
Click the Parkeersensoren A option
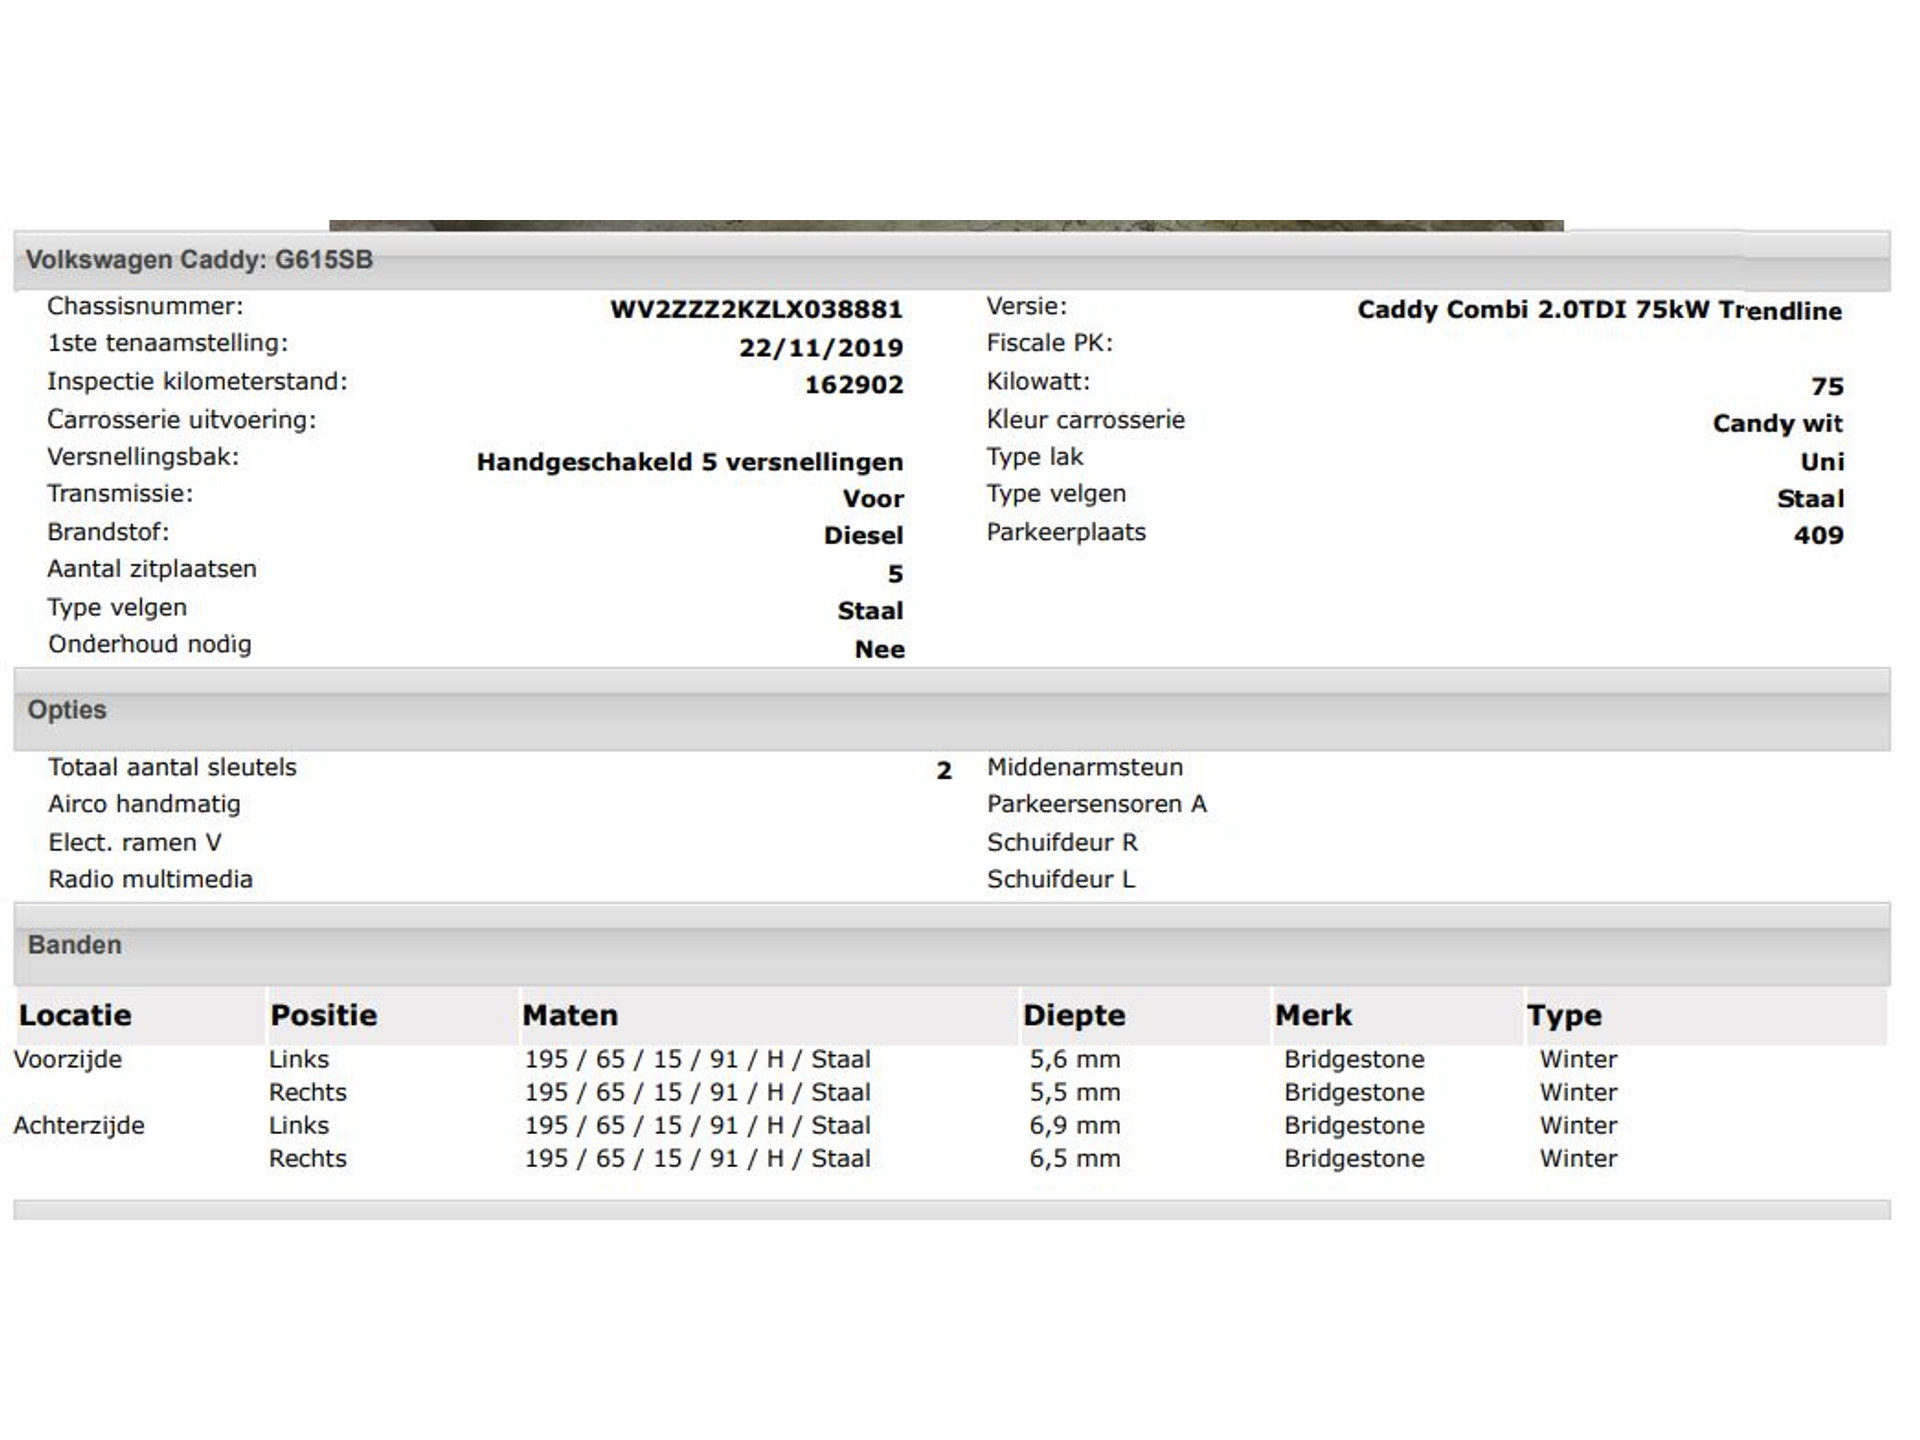pos(1096,804)
